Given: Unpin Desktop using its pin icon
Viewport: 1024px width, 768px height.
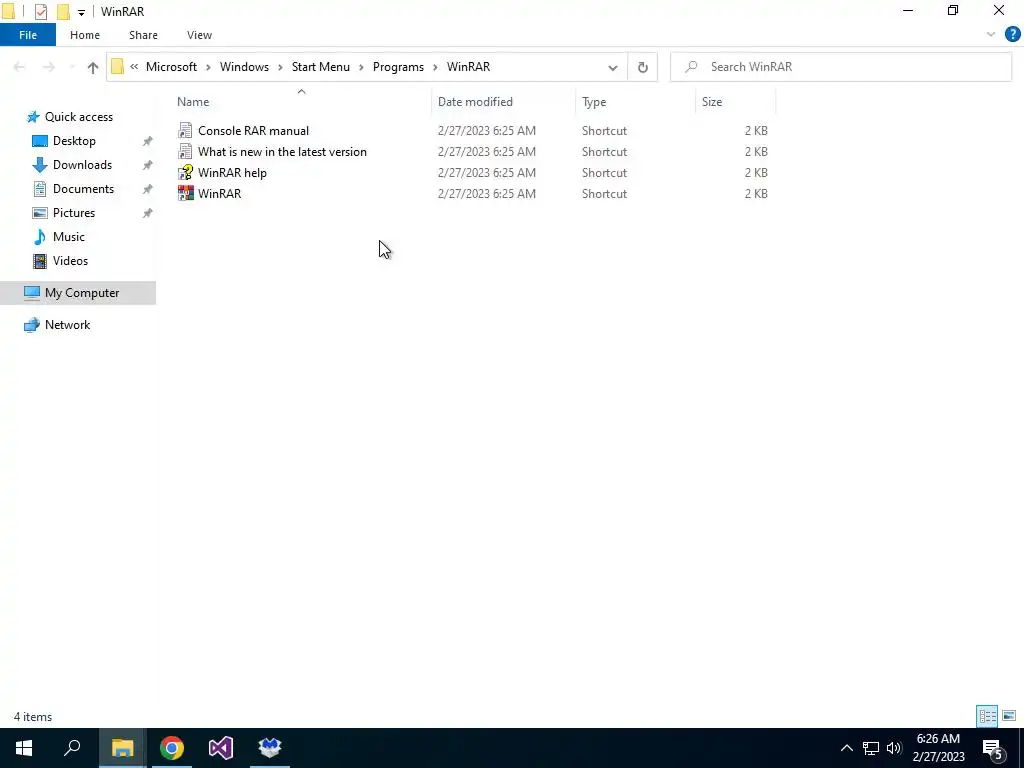Looking at the screenshot, I should (x=148, y=141).
